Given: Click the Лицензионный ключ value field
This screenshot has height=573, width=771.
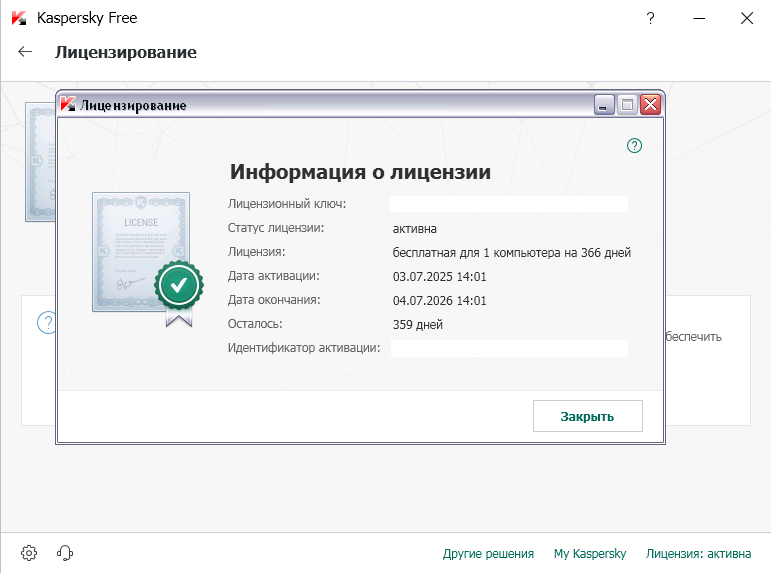Looking at the screenshot, I should 508,204.
